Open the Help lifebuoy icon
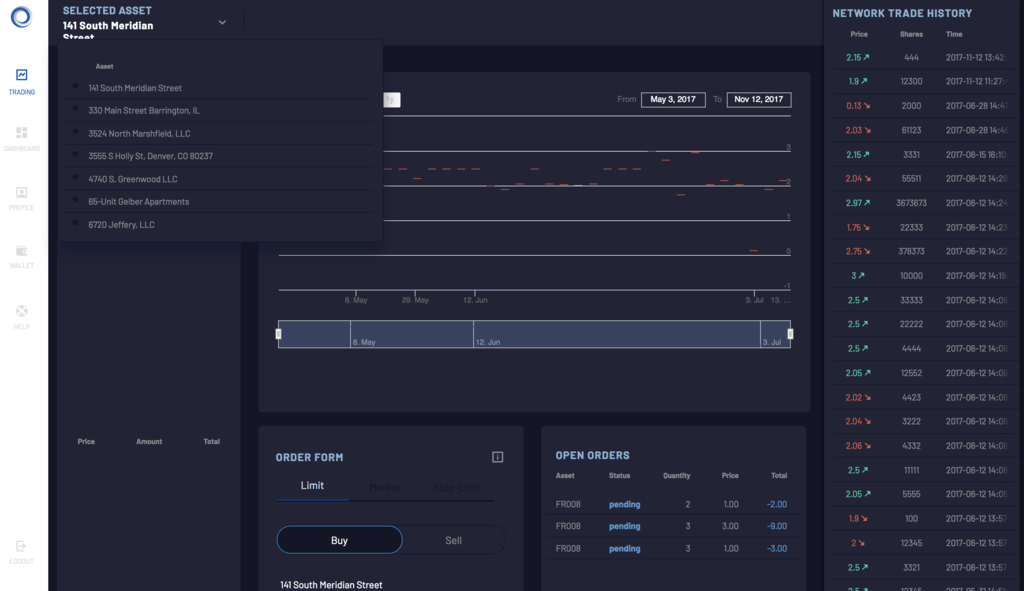This screenshot has height=591, width=1024. [x=22, y=311]
